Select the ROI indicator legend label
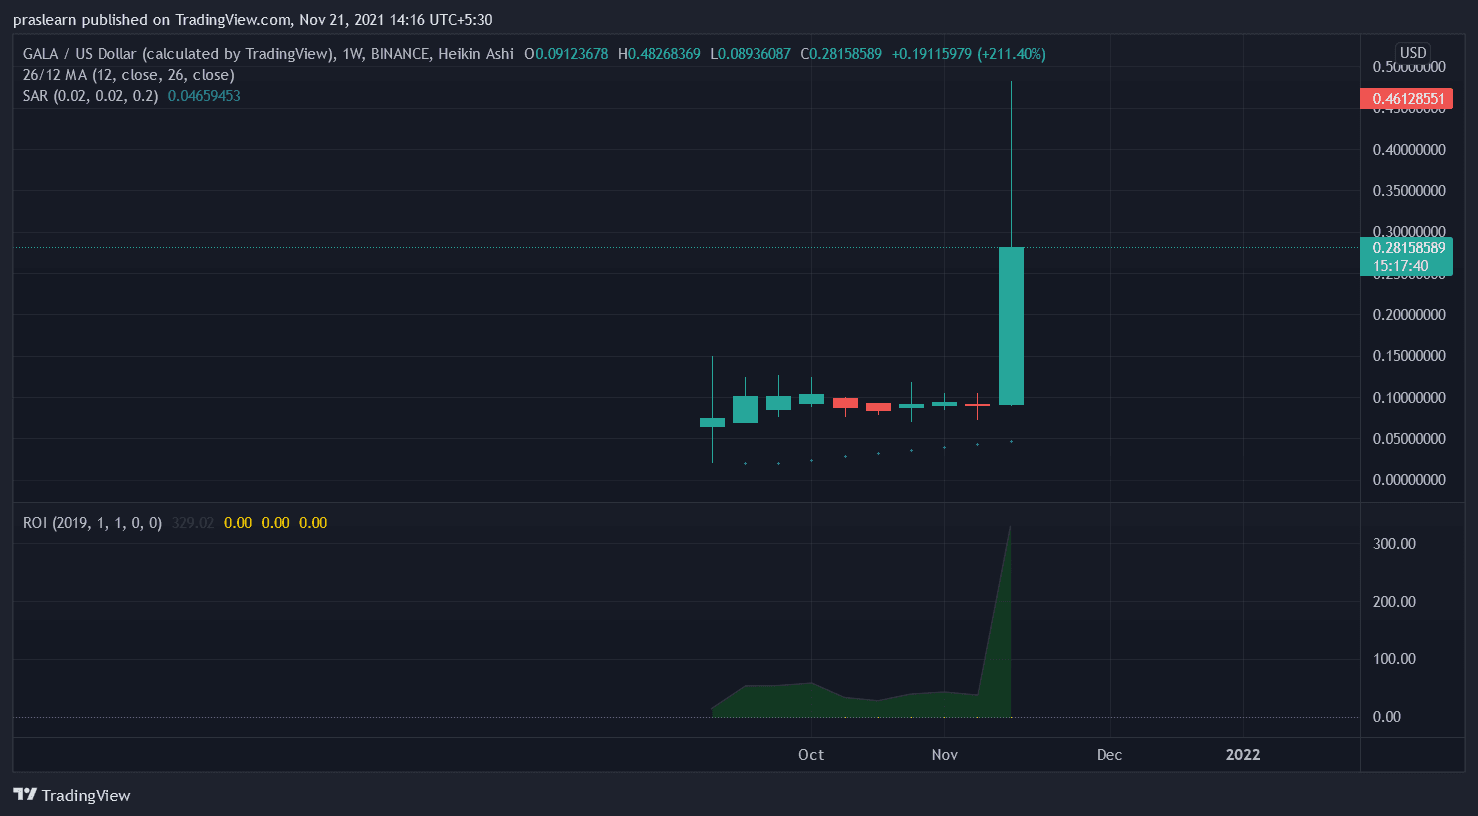Image resolution: width=1478 pixels, height=816 pixels. [x=92, y=523]
